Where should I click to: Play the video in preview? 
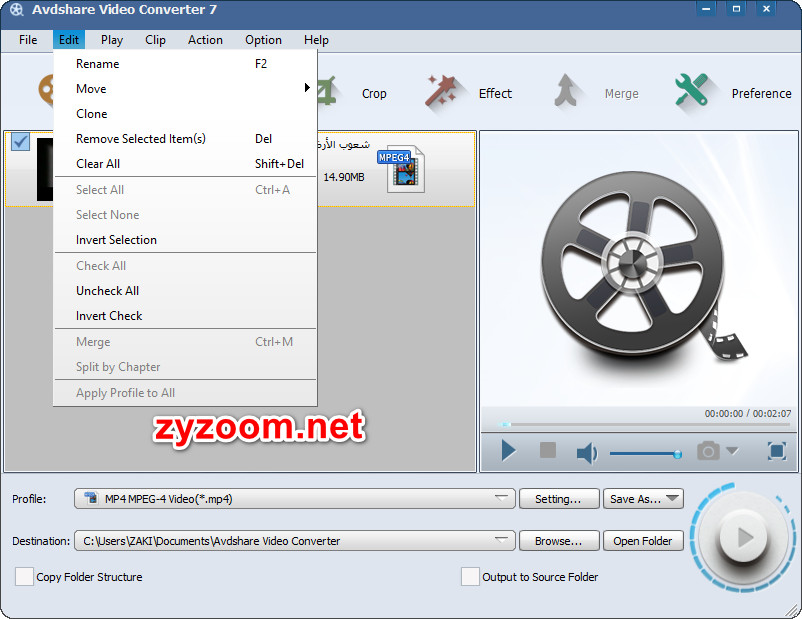(x=508, y=451)
